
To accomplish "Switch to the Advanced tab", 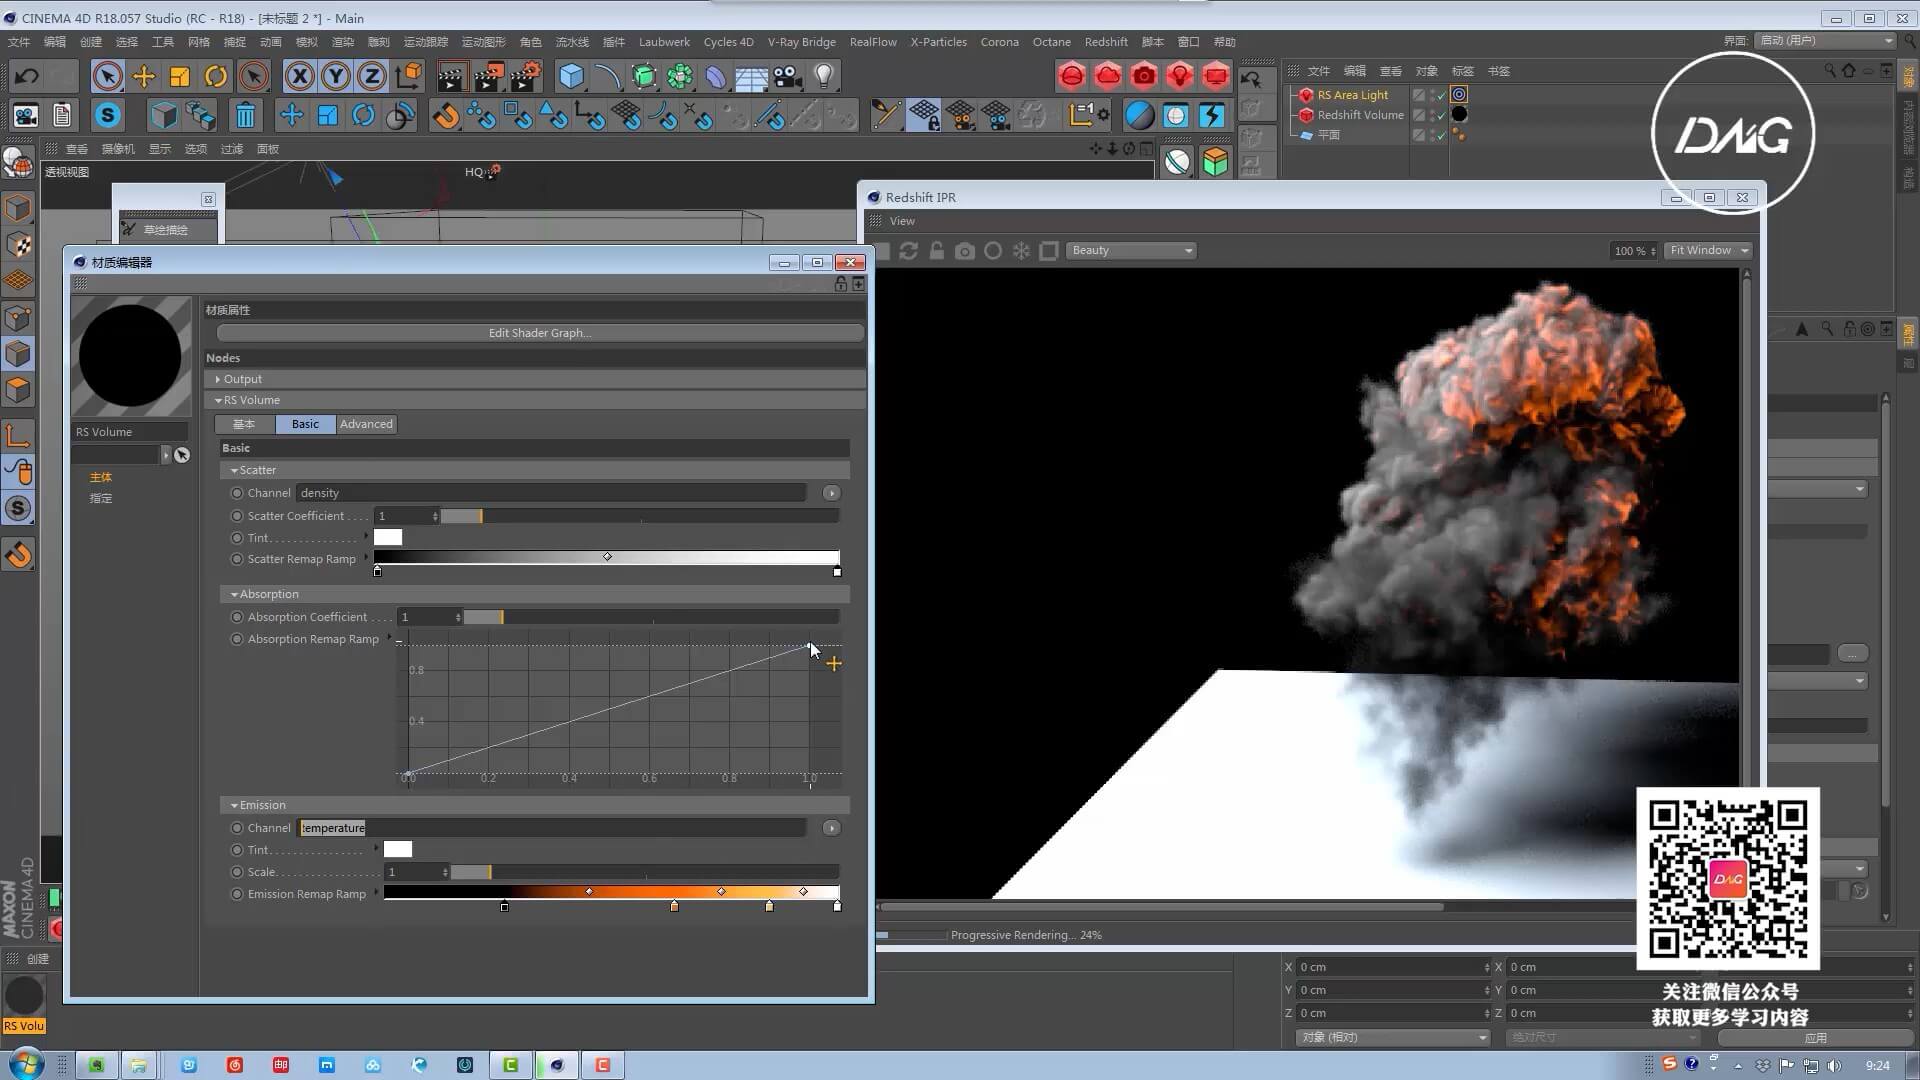I will pyautogui.click(x=366, y=424).
